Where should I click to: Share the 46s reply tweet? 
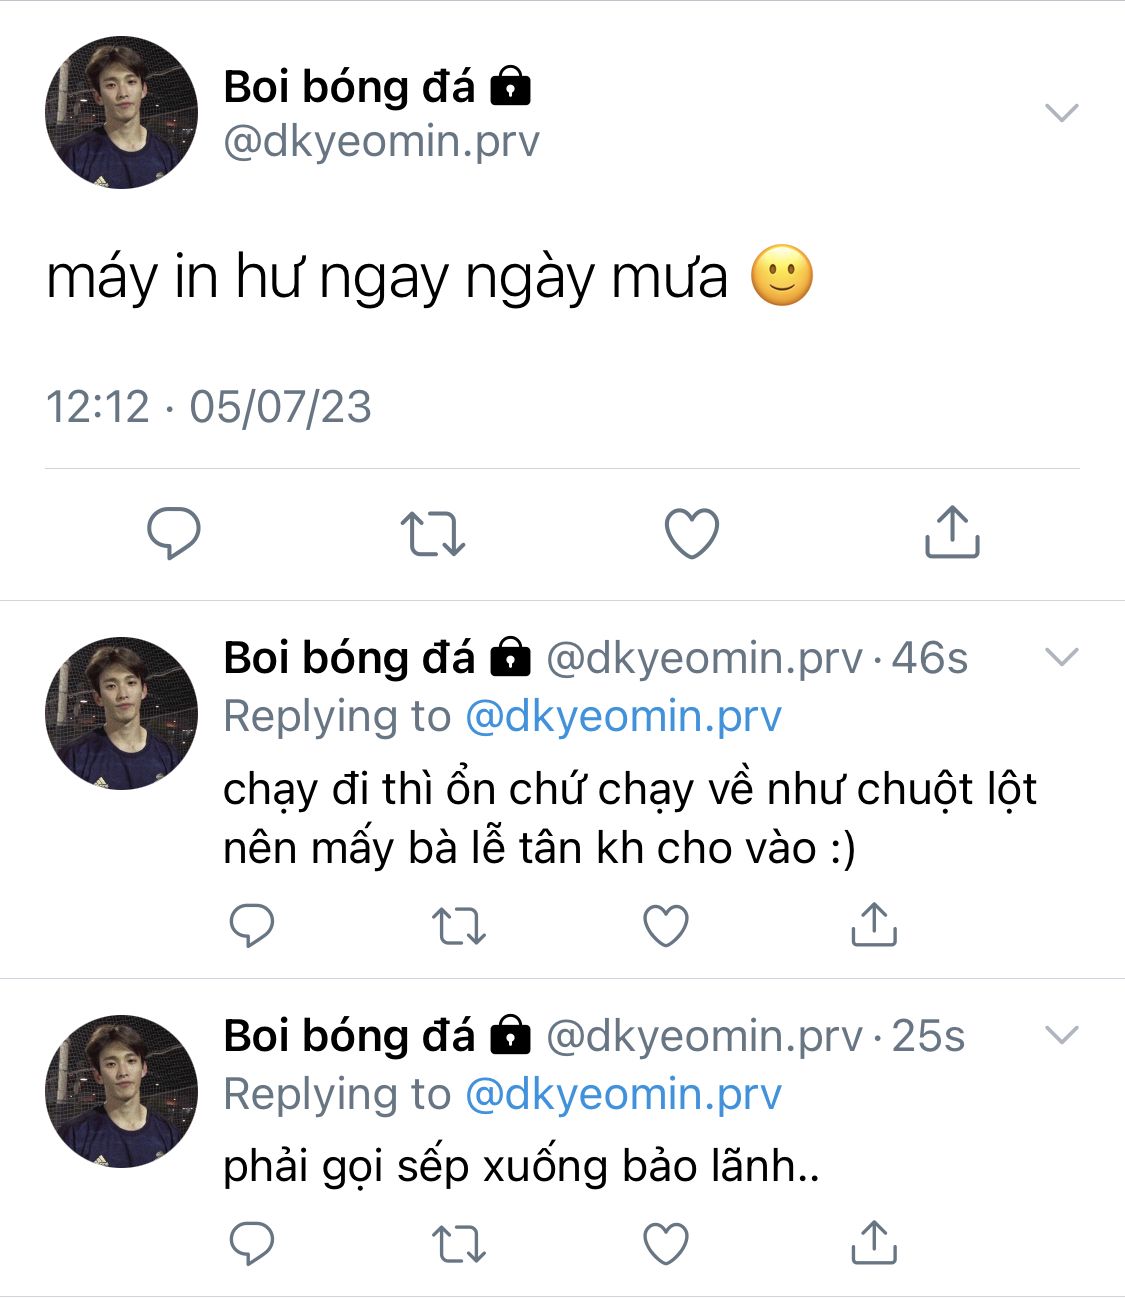tap(873, 924)
